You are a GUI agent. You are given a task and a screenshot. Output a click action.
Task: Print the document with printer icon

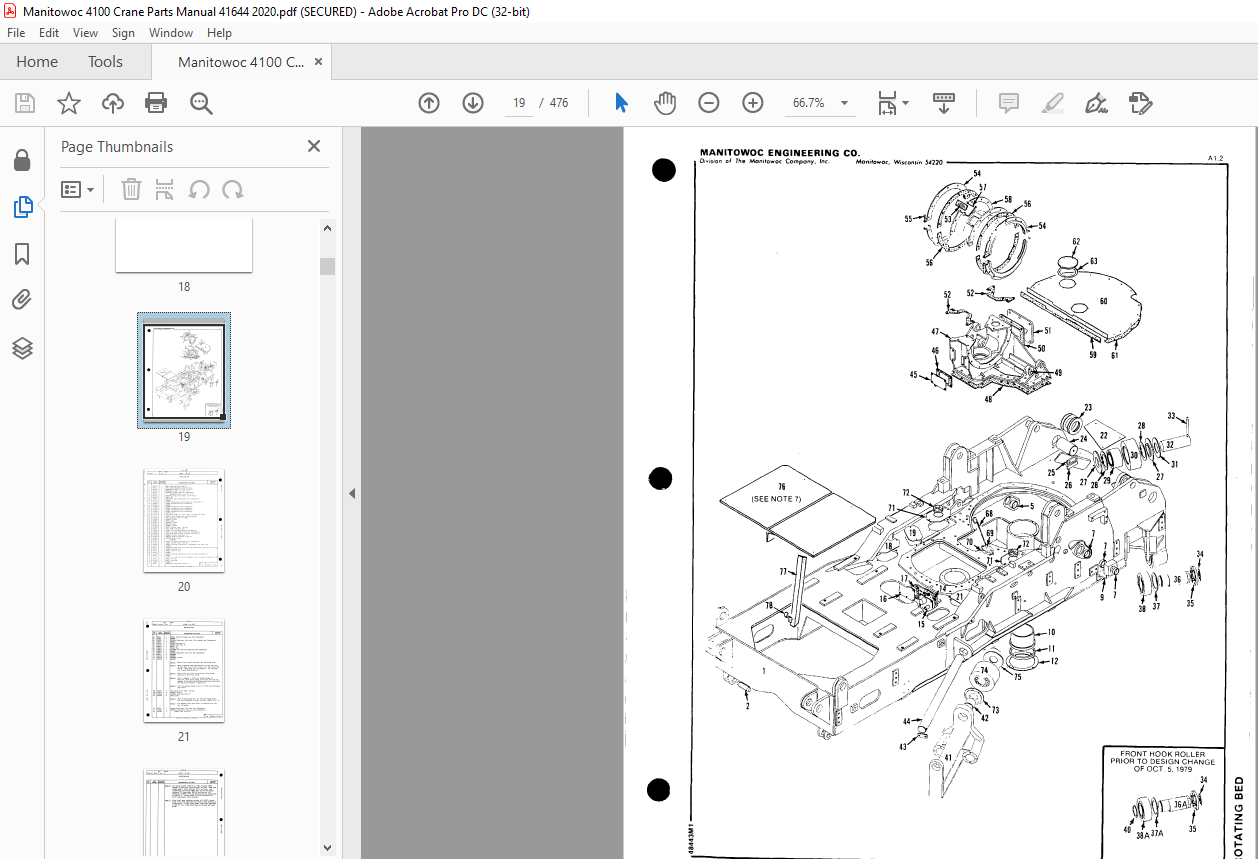[x=156, y=103]
